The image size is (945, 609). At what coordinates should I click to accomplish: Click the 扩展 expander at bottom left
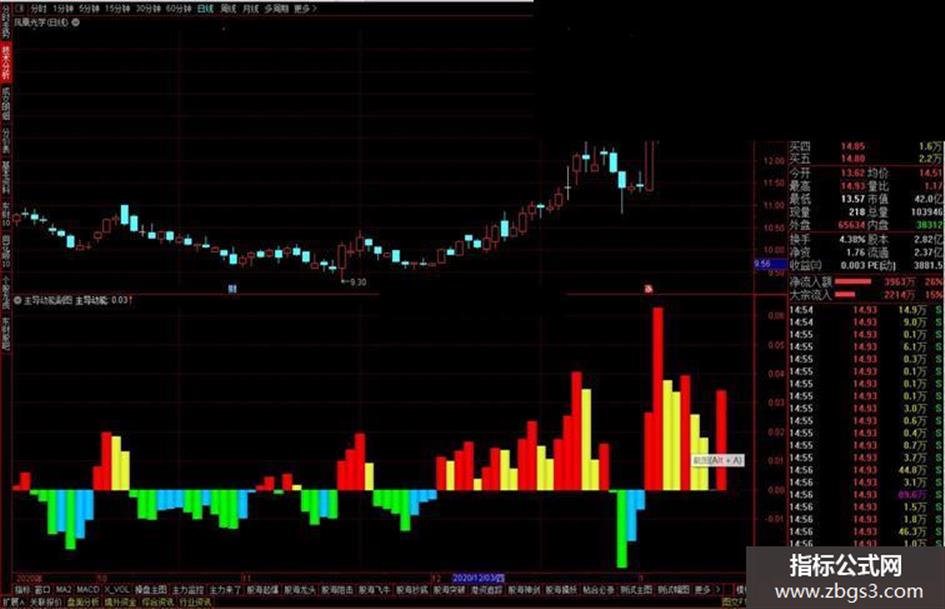pos(13,602)
